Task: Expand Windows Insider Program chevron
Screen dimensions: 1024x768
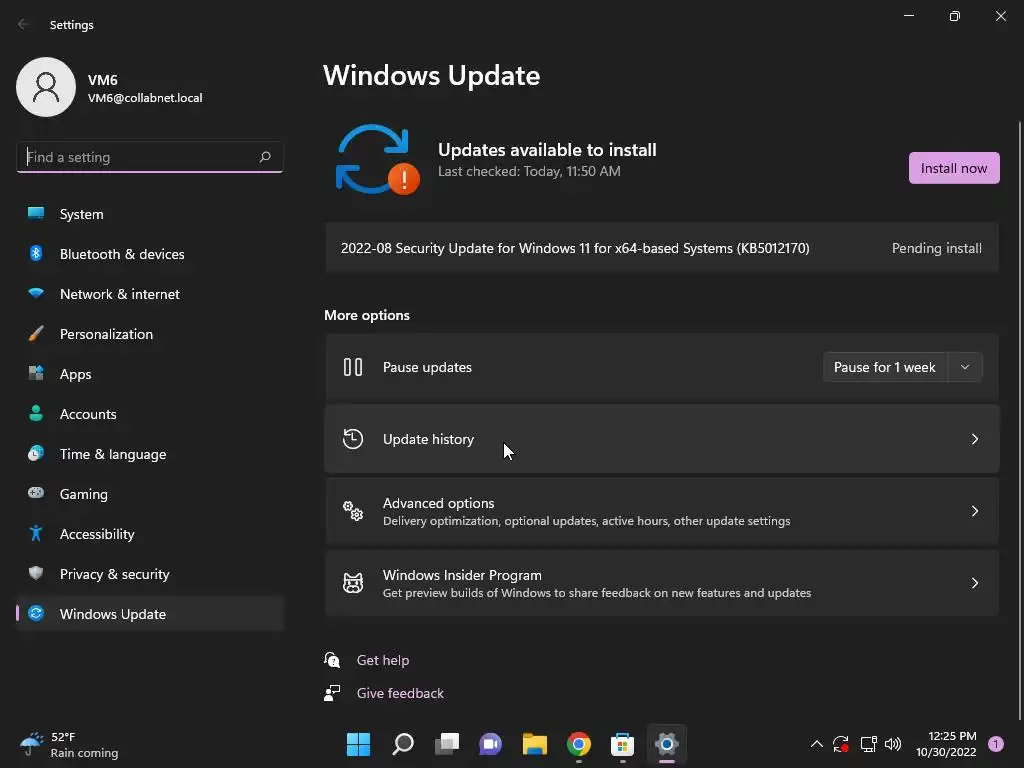Action: pyautogui.click(x=974, y=583)
